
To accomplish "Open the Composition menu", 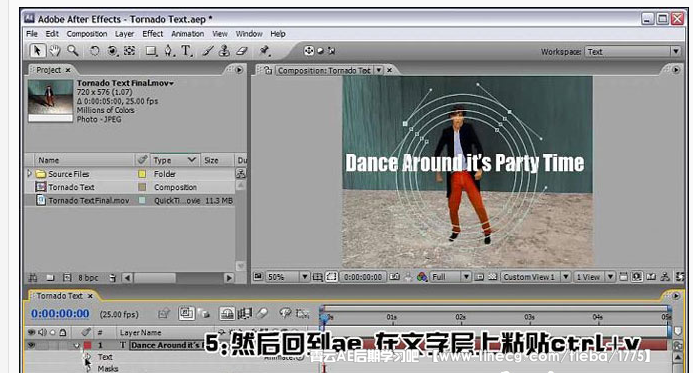I will [x=87, y=34].
